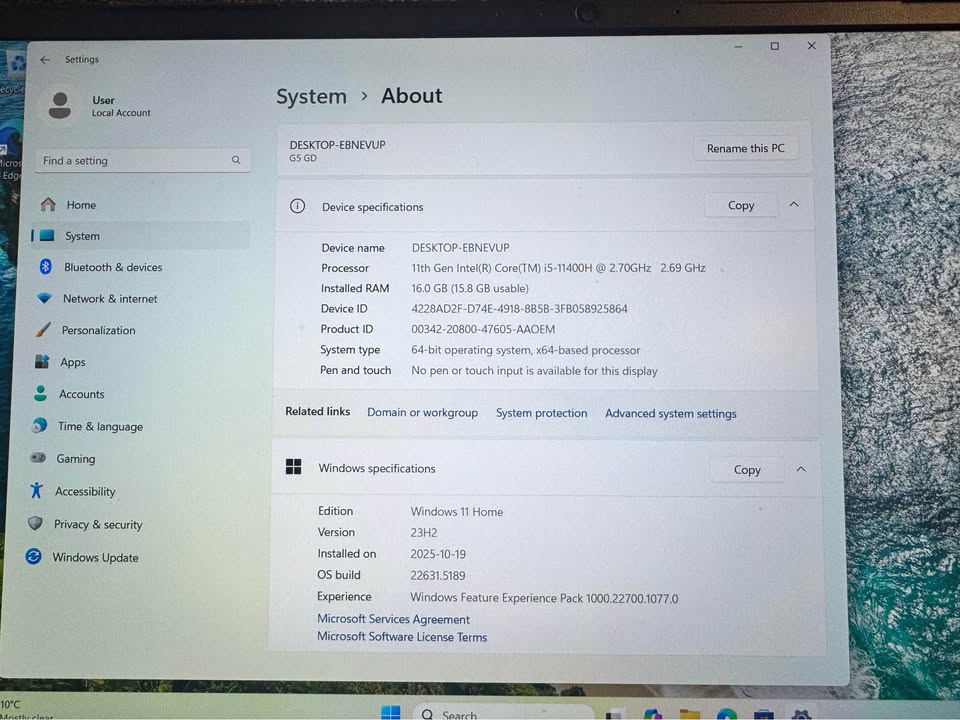
Task: Click the Edition Windows 11 Home value
Action: [456, 512]
